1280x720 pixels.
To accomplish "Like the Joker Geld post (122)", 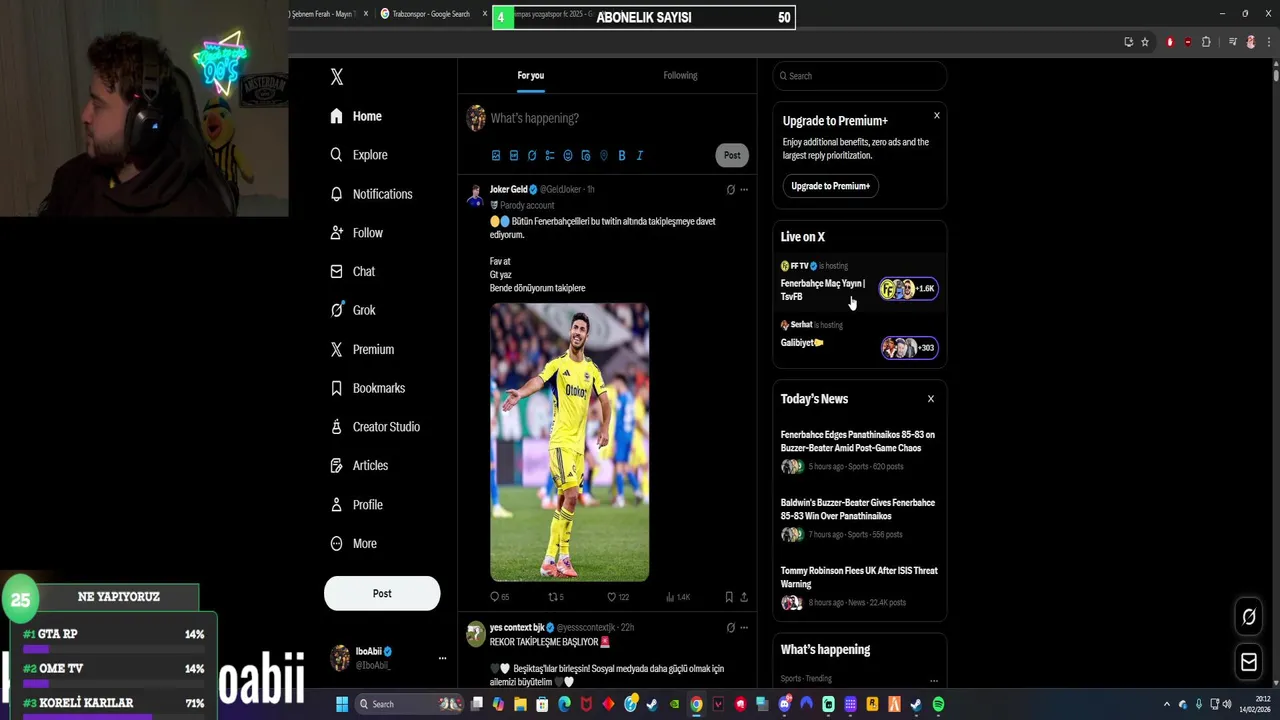I will tap(618, 597).
